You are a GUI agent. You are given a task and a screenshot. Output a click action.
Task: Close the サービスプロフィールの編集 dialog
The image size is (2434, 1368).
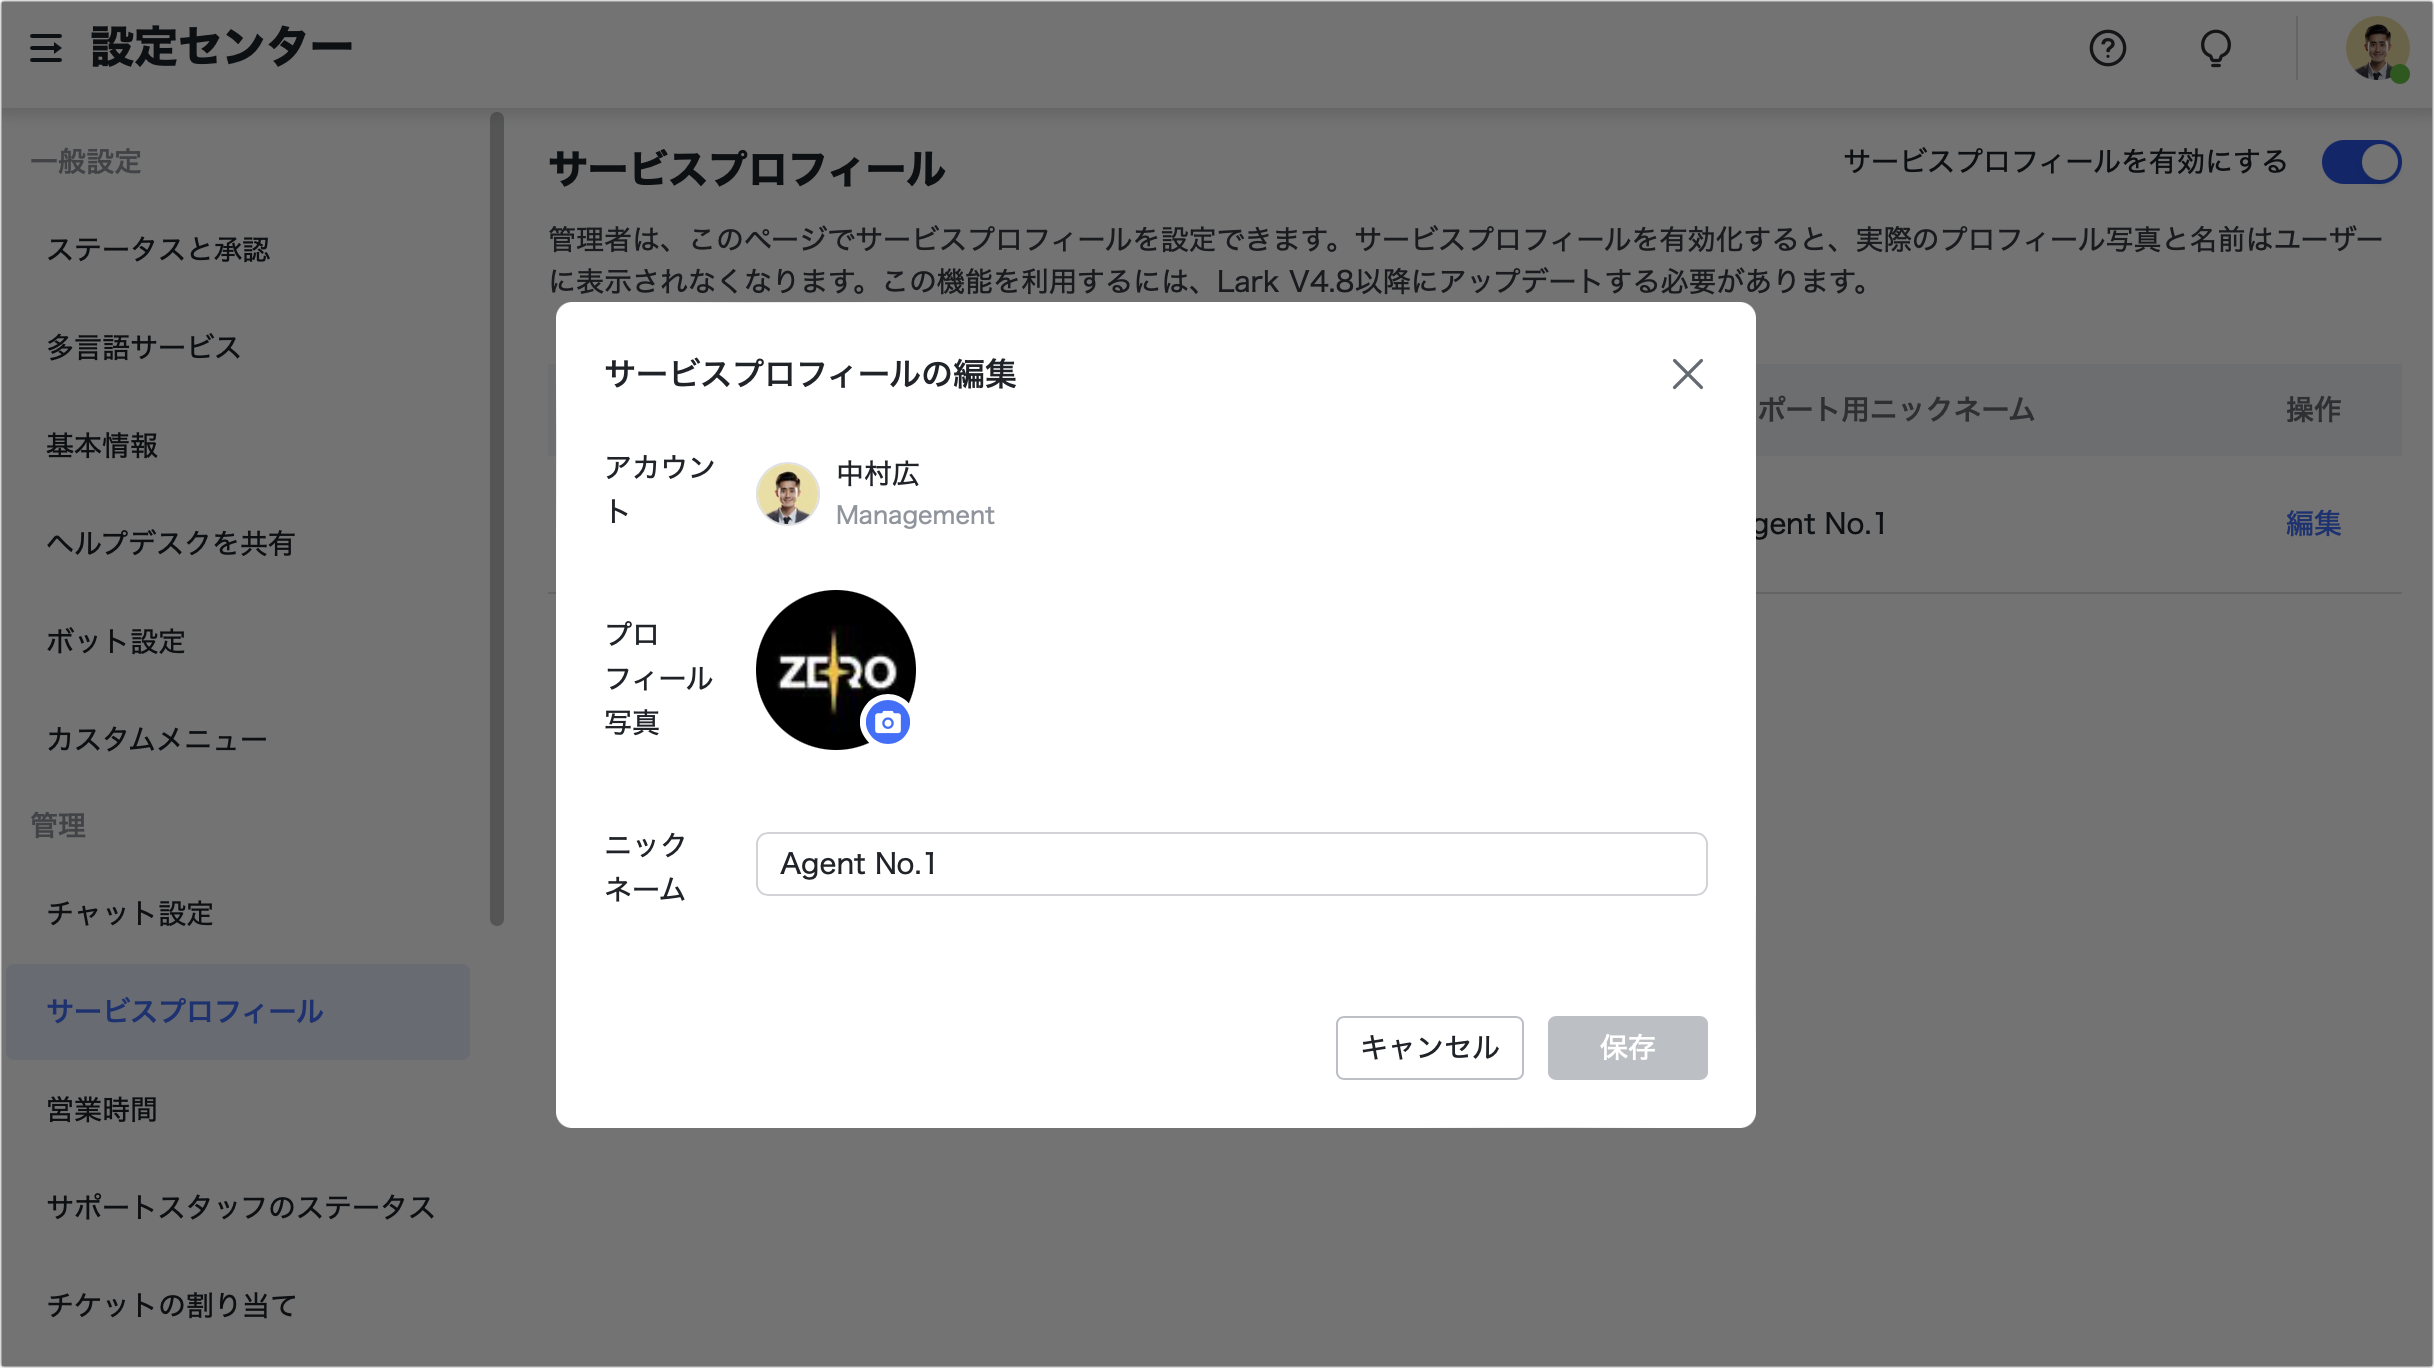(1687, 374)
